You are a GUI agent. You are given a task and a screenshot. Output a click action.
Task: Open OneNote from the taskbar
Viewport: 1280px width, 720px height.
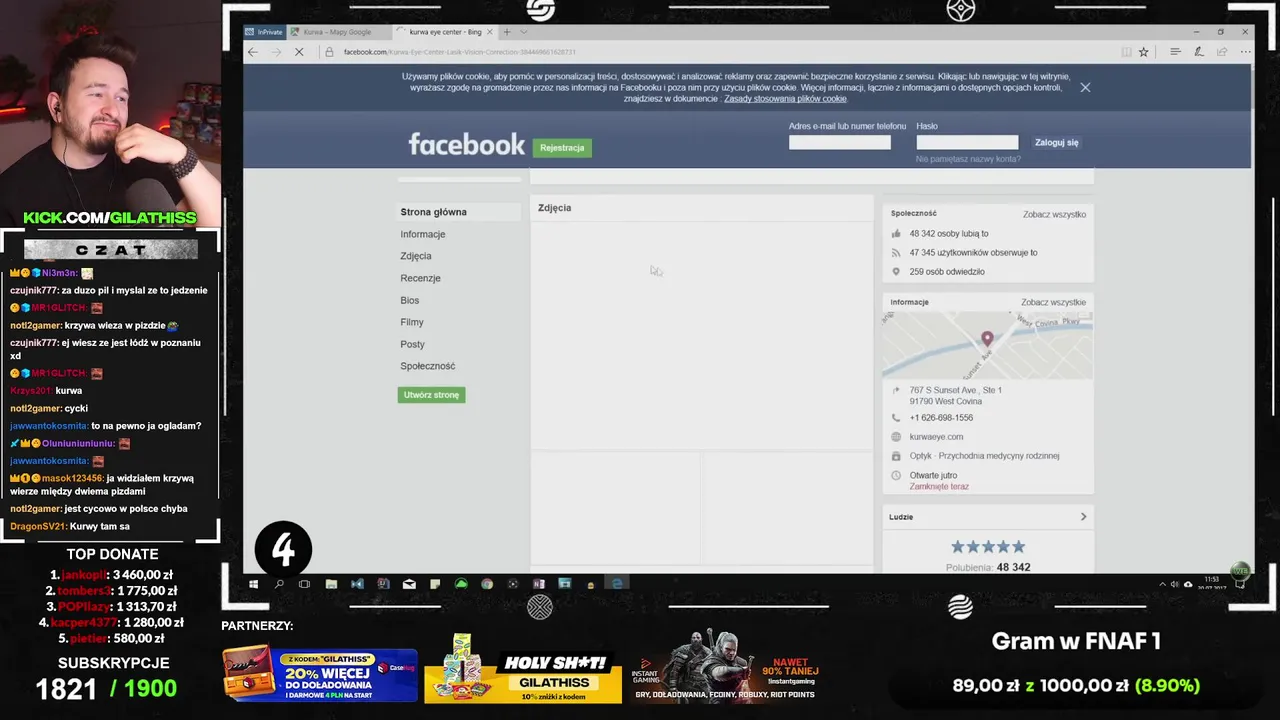[x=539, y=584]
